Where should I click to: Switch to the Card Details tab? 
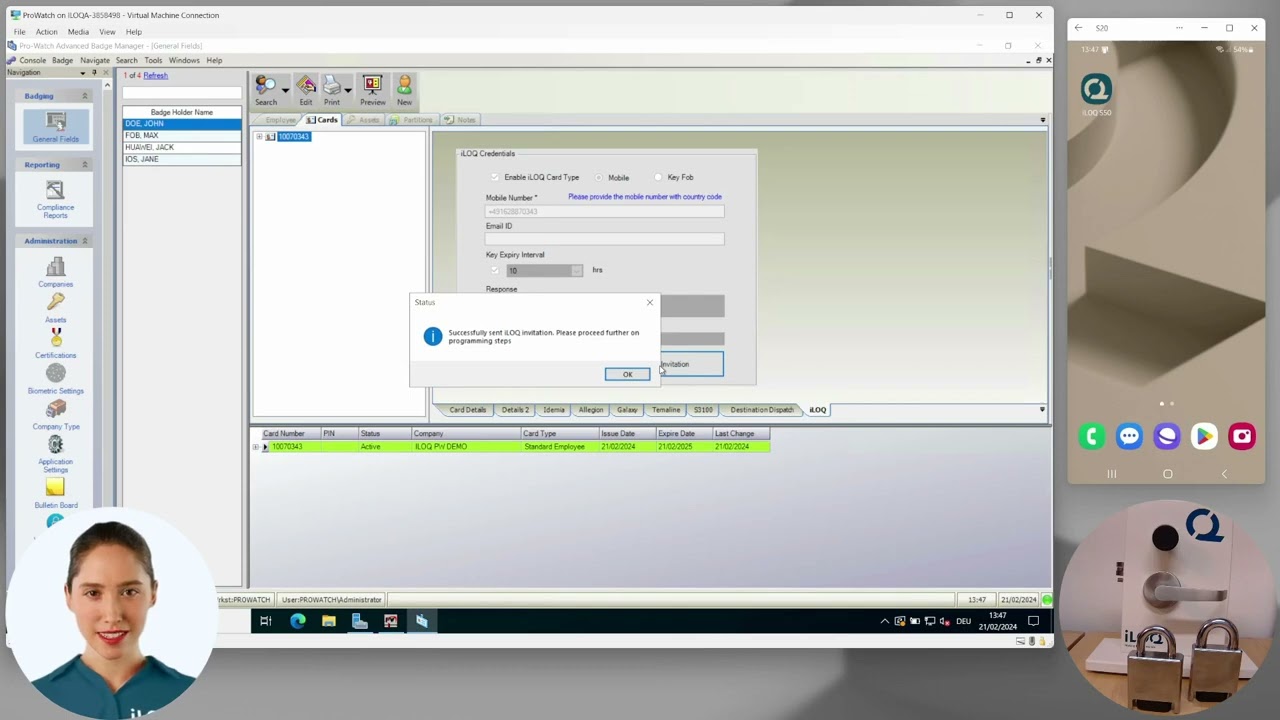467,410
